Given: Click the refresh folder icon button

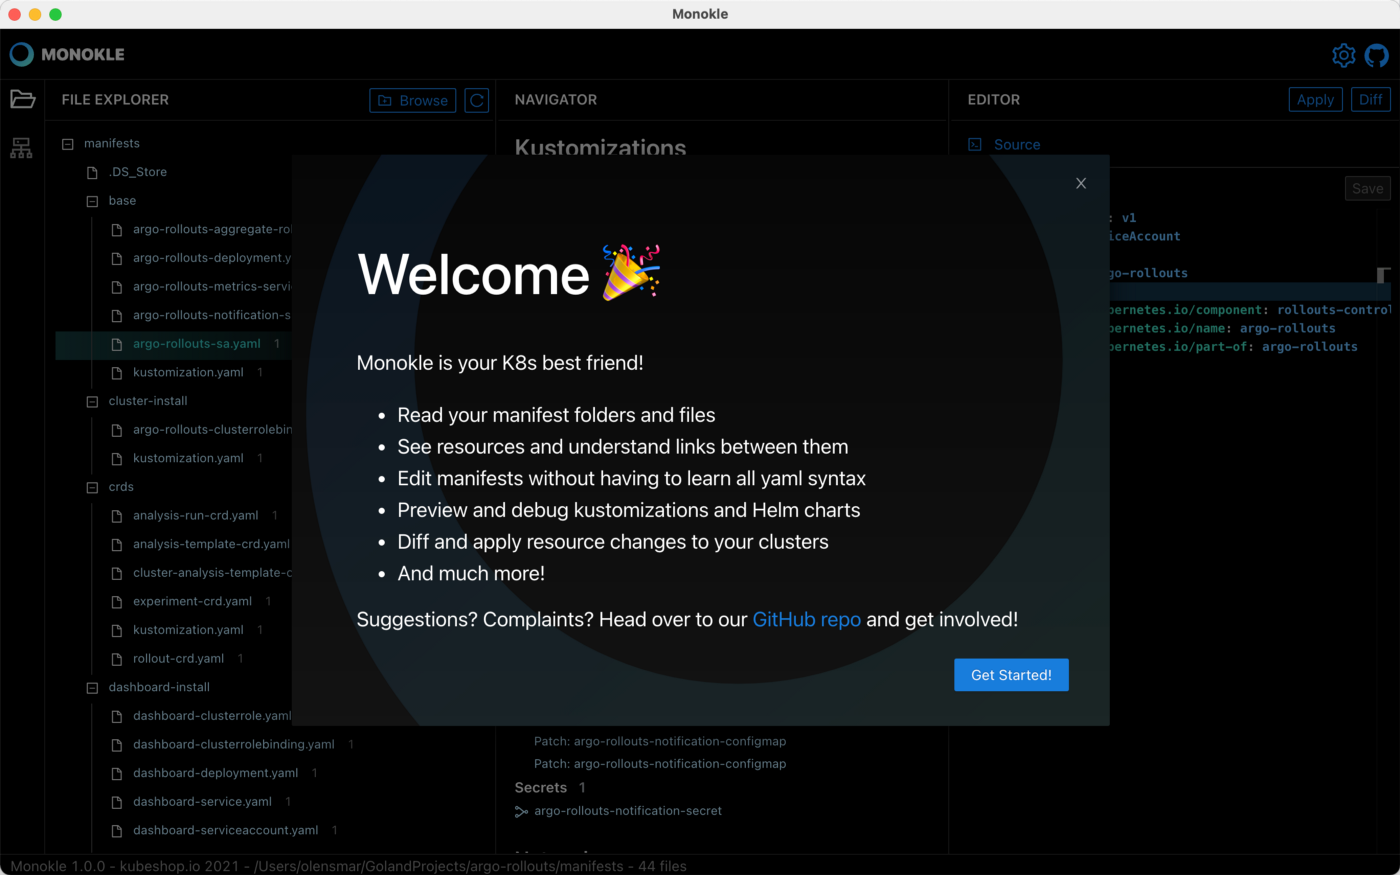Looking at the screenshot, I should [477, 100].
